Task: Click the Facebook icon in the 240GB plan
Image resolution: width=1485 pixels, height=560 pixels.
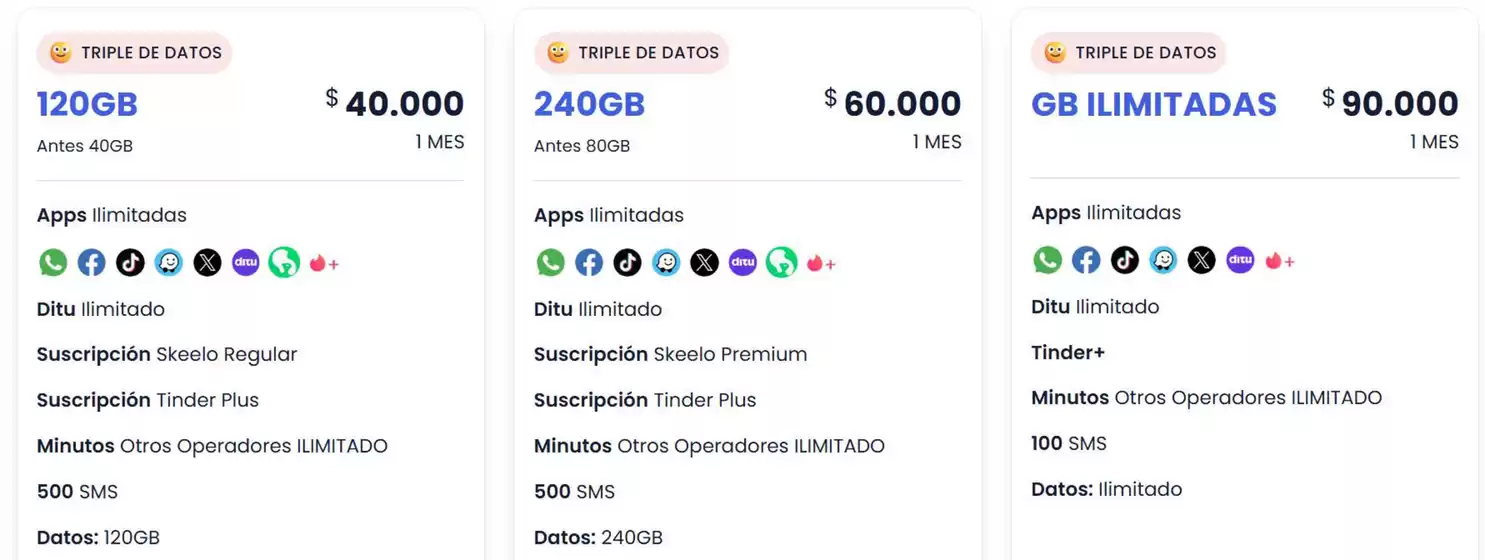Action: 589,263
